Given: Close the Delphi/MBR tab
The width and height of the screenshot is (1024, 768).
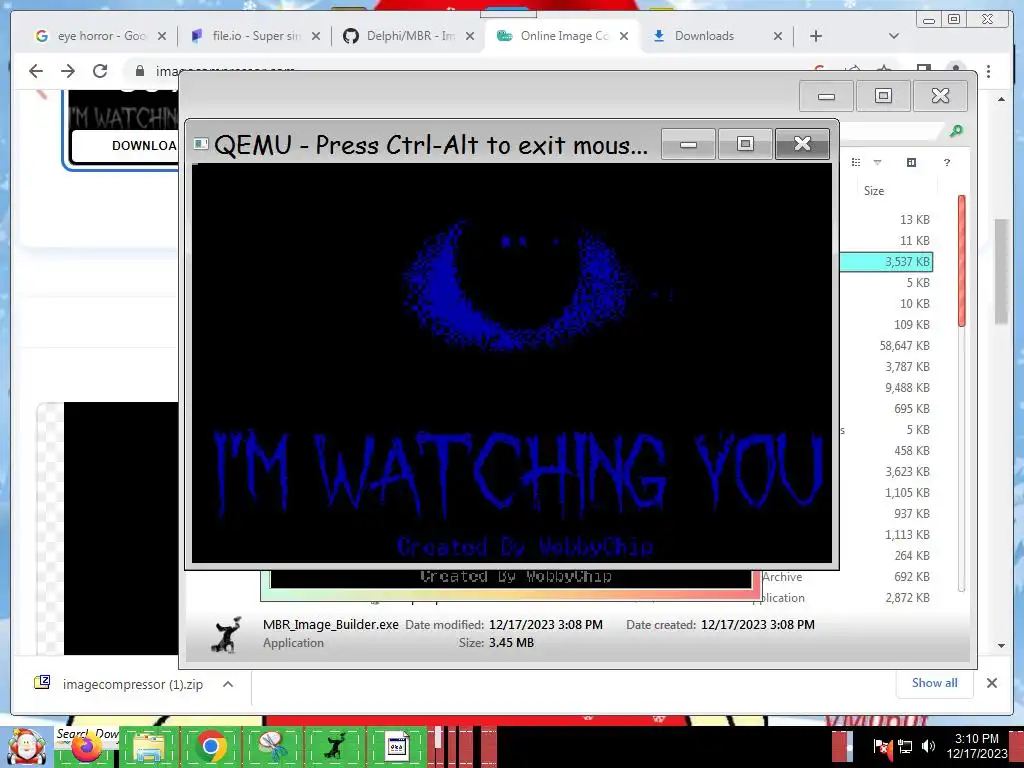Looking at the screenshot, I should coord(470,36).
